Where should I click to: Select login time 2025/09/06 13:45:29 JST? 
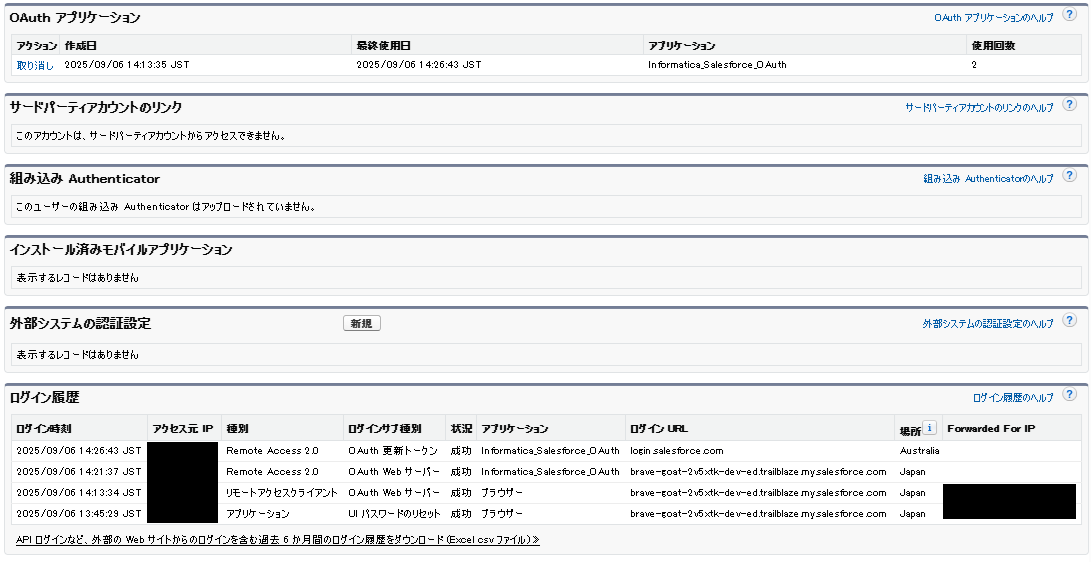79,513
